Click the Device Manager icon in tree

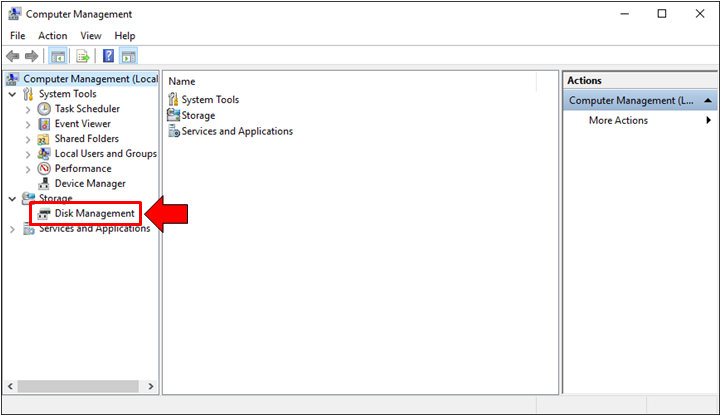tap(44, 184)
